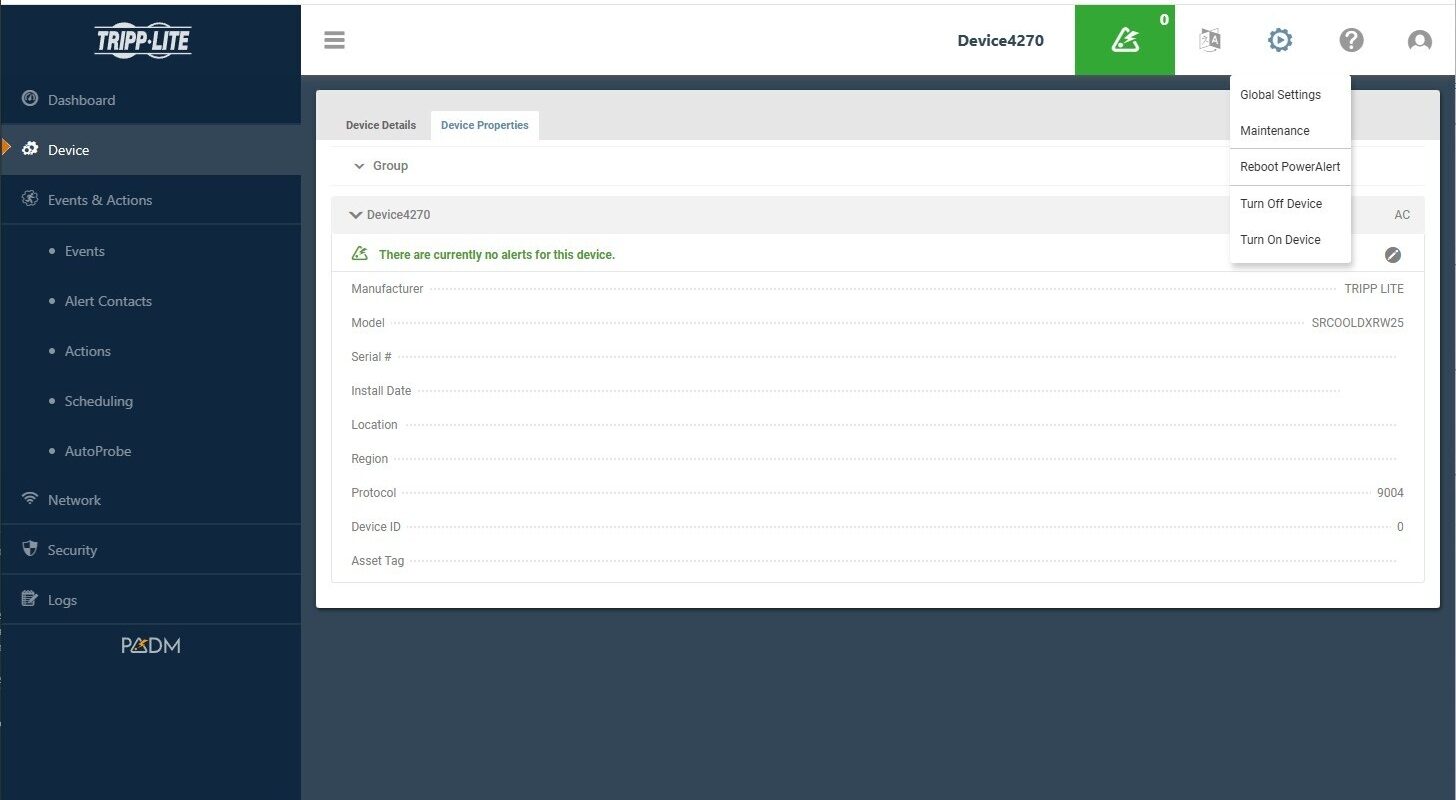The width and height of the screenshot is (1456, 800).
Task: Open the user profile icon
Action: pos(1419,41)
